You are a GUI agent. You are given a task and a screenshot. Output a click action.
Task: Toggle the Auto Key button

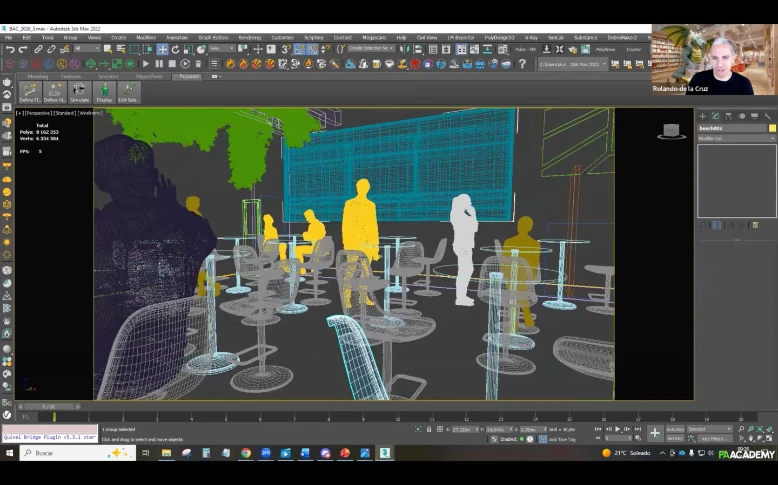point(675,429)
